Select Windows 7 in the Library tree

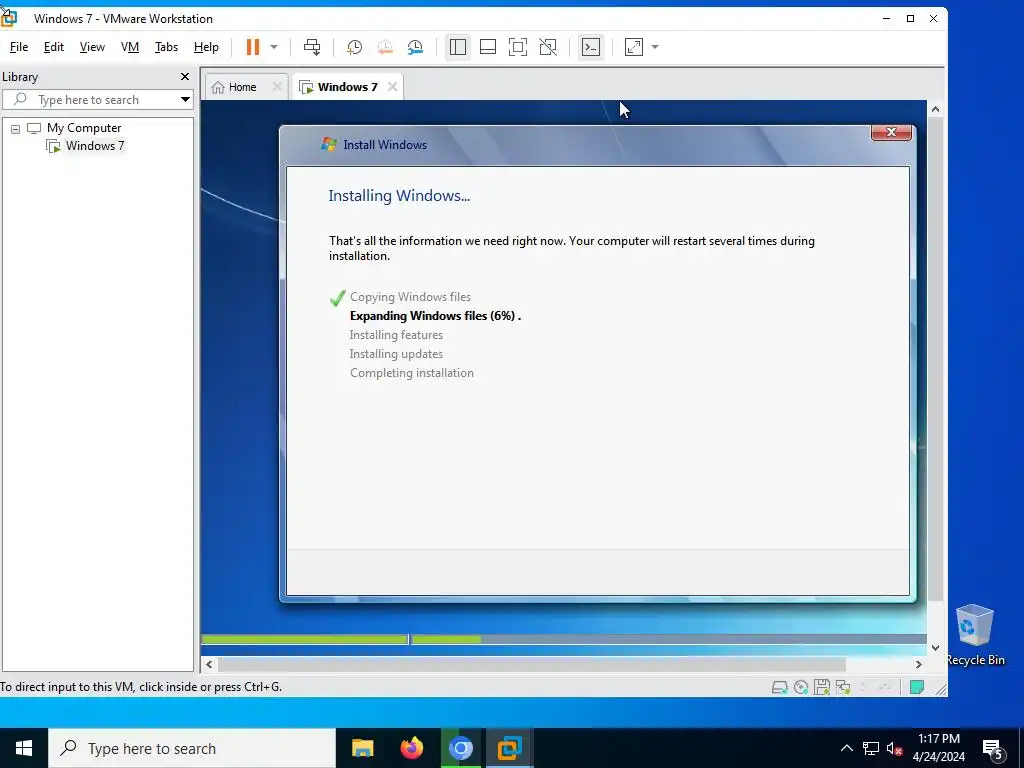[x=95, y=146]
